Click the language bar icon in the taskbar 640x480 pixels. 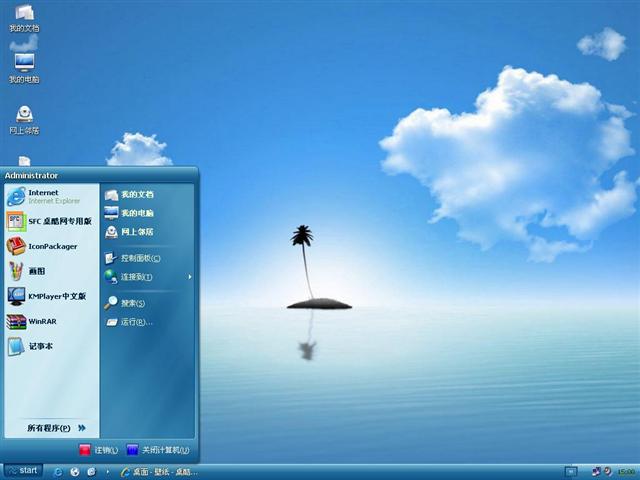pyautogui.click(x=571, y=472)
